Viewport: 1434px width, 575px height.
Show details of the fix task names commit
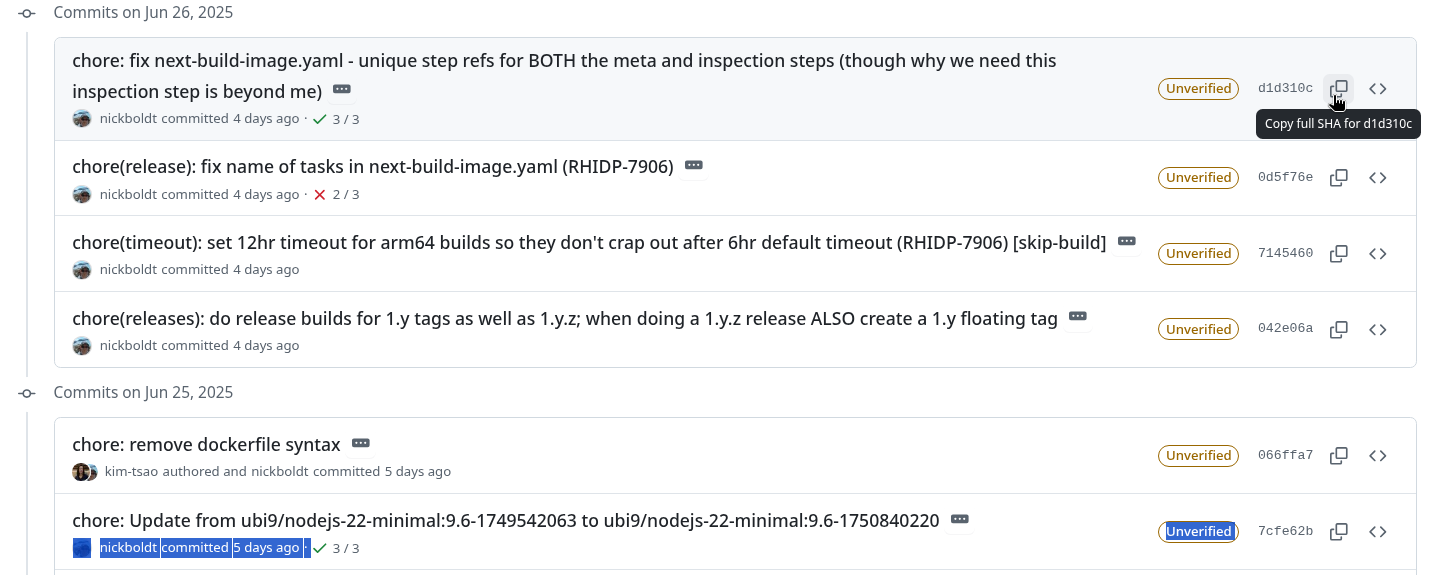(x=694, y=165)
